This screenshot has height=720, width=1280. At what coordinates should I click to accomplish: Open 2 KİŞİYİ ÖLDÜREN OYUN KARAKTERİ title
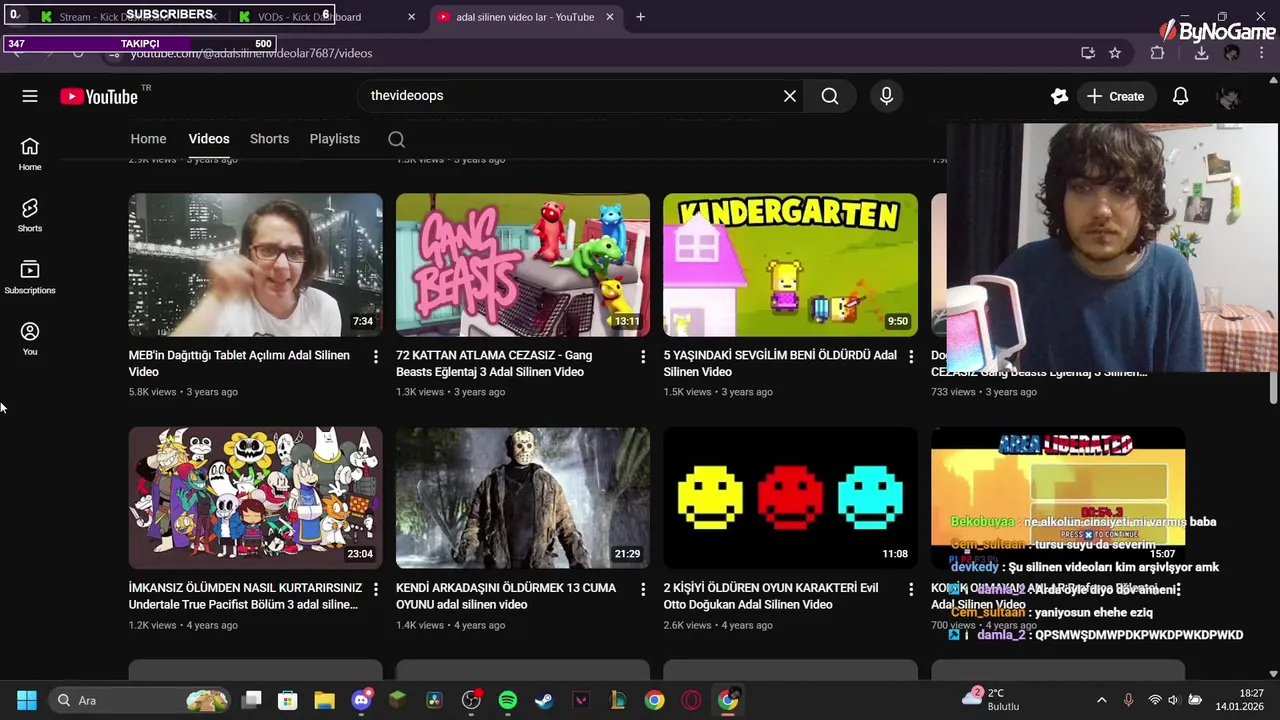click(771, 596)
